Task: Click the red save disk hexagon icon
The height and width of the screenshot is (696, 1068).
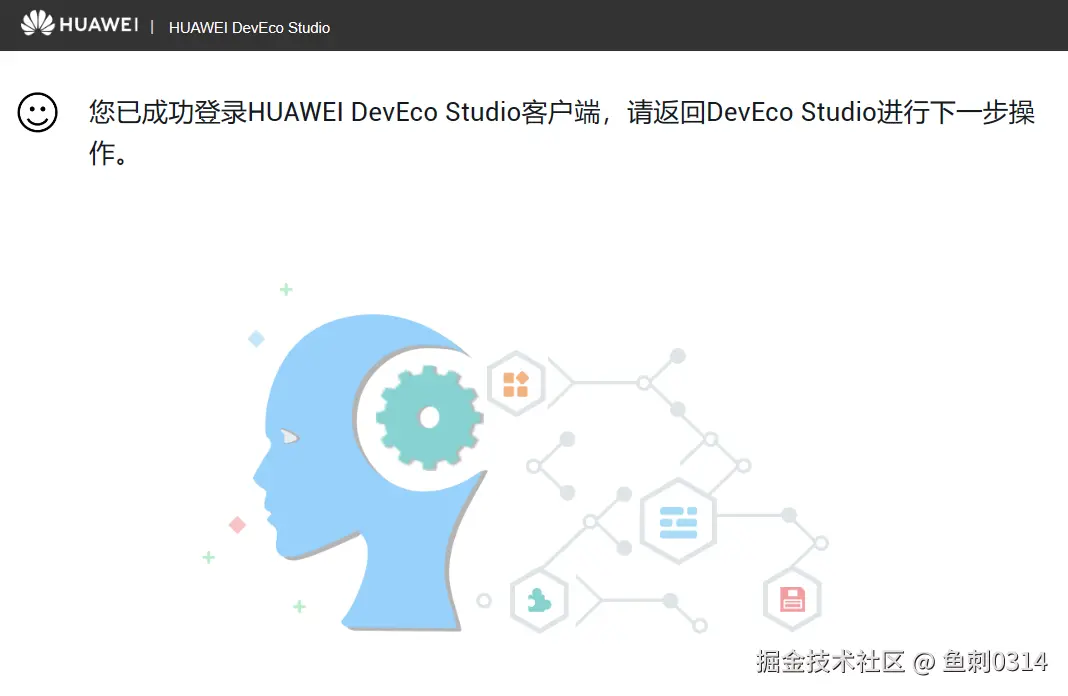Action: coord(792,599)
